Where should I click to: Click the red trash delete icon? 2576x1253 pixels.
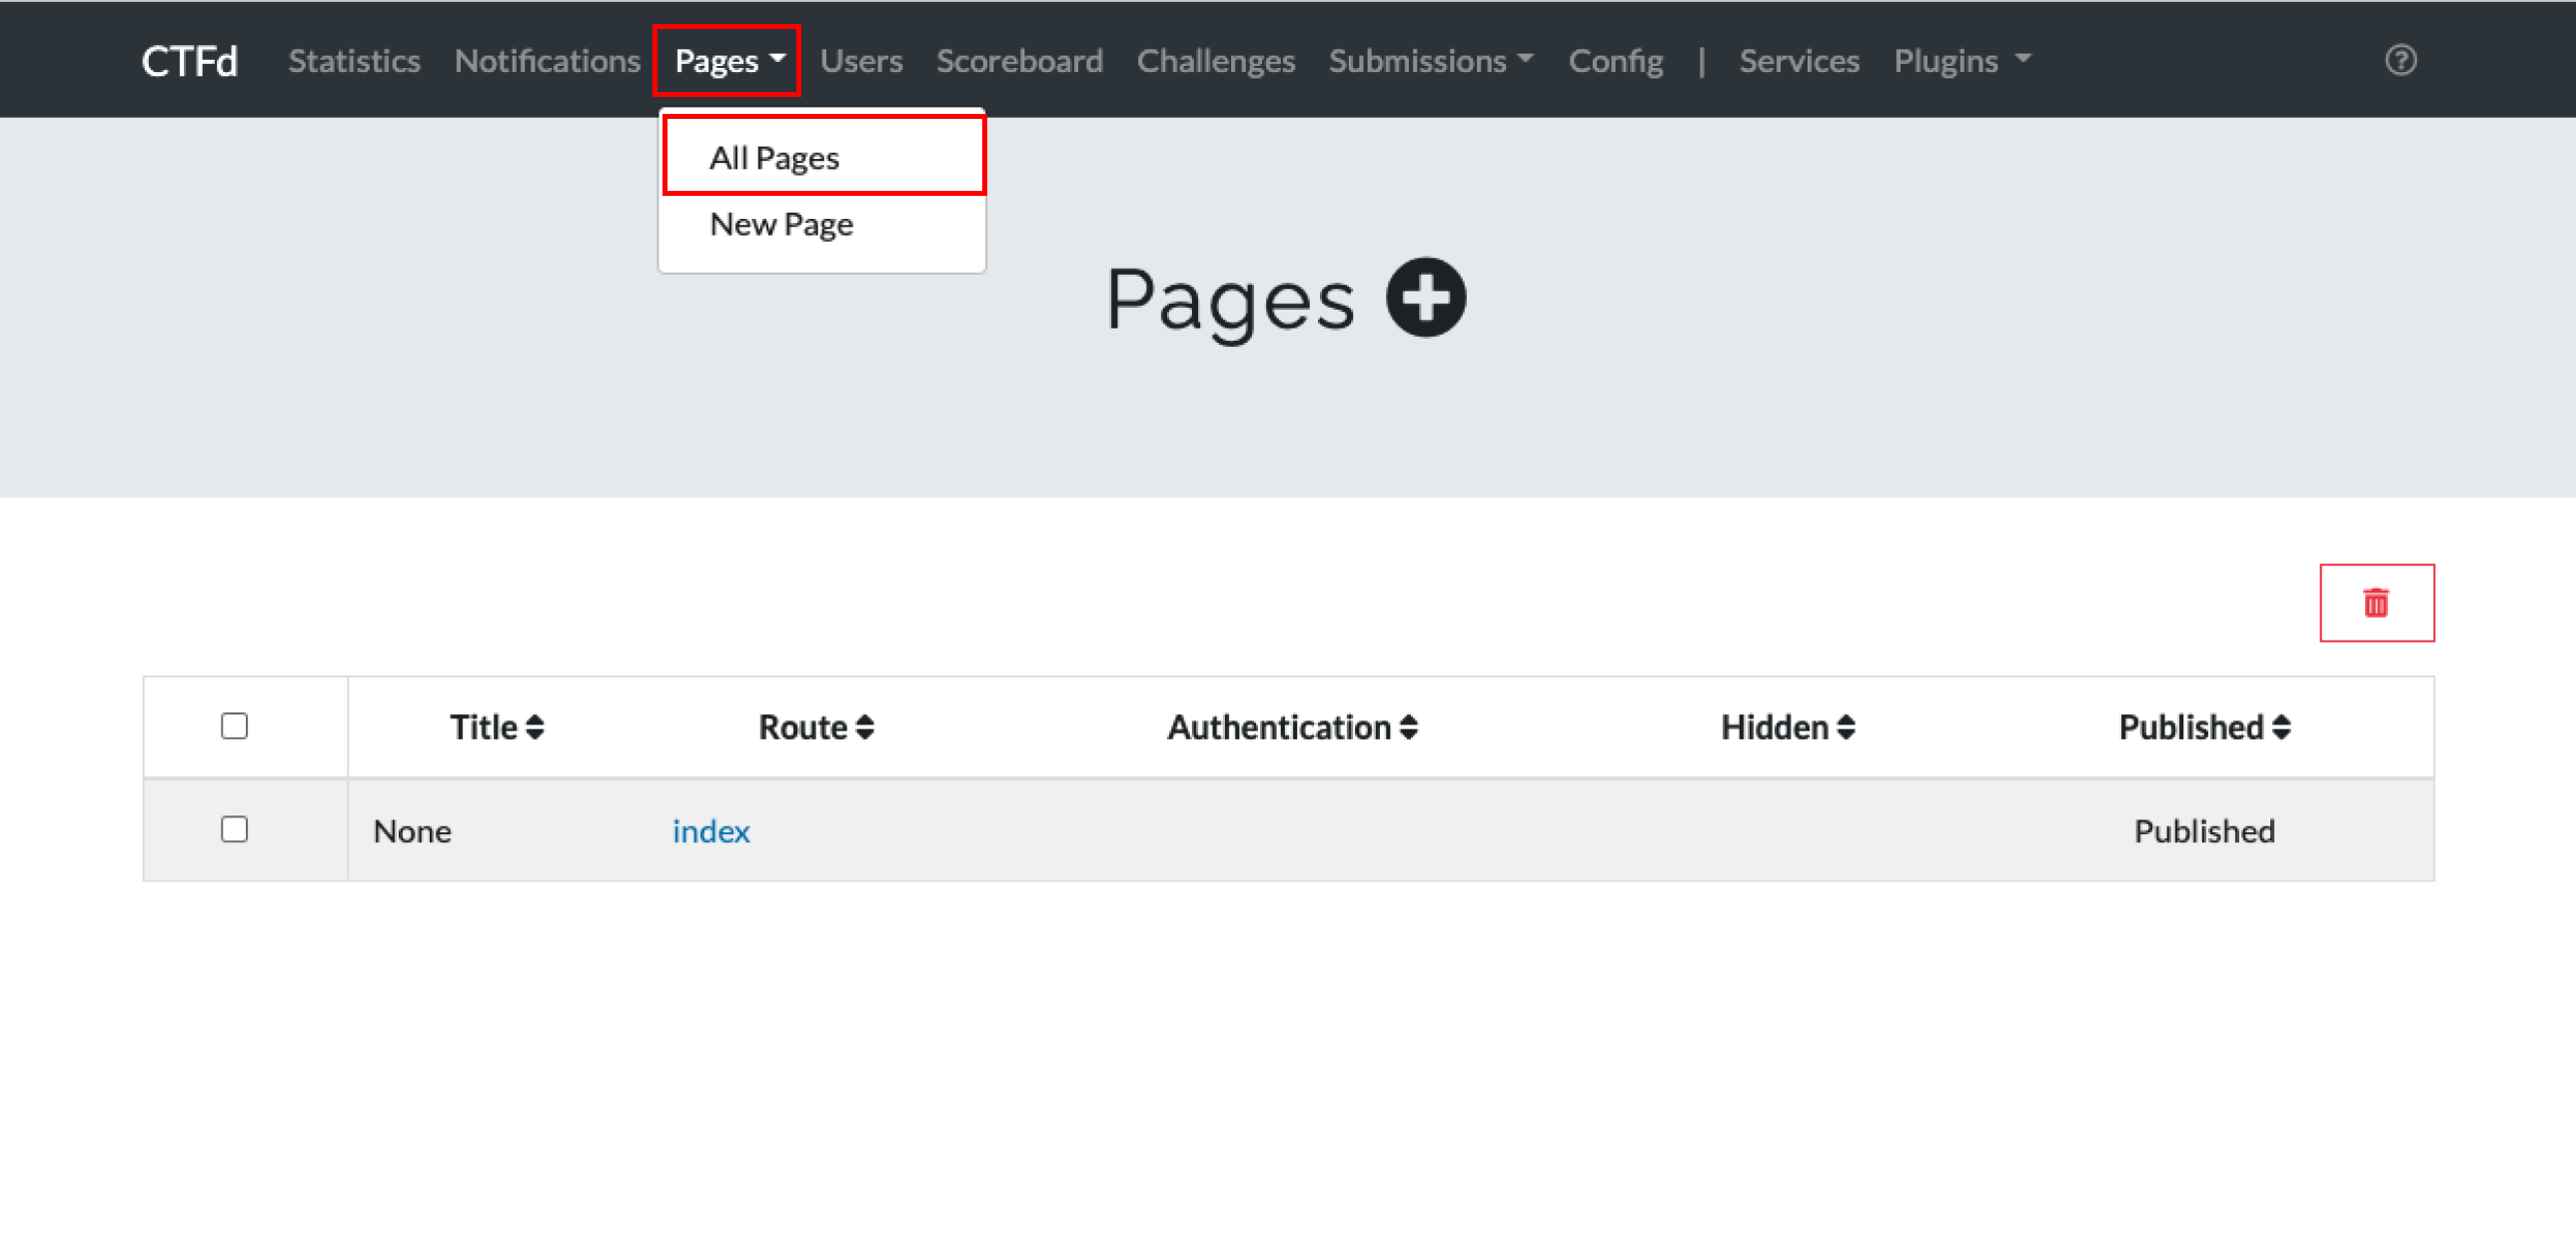pyautogui.click(x=2376, y=603)
